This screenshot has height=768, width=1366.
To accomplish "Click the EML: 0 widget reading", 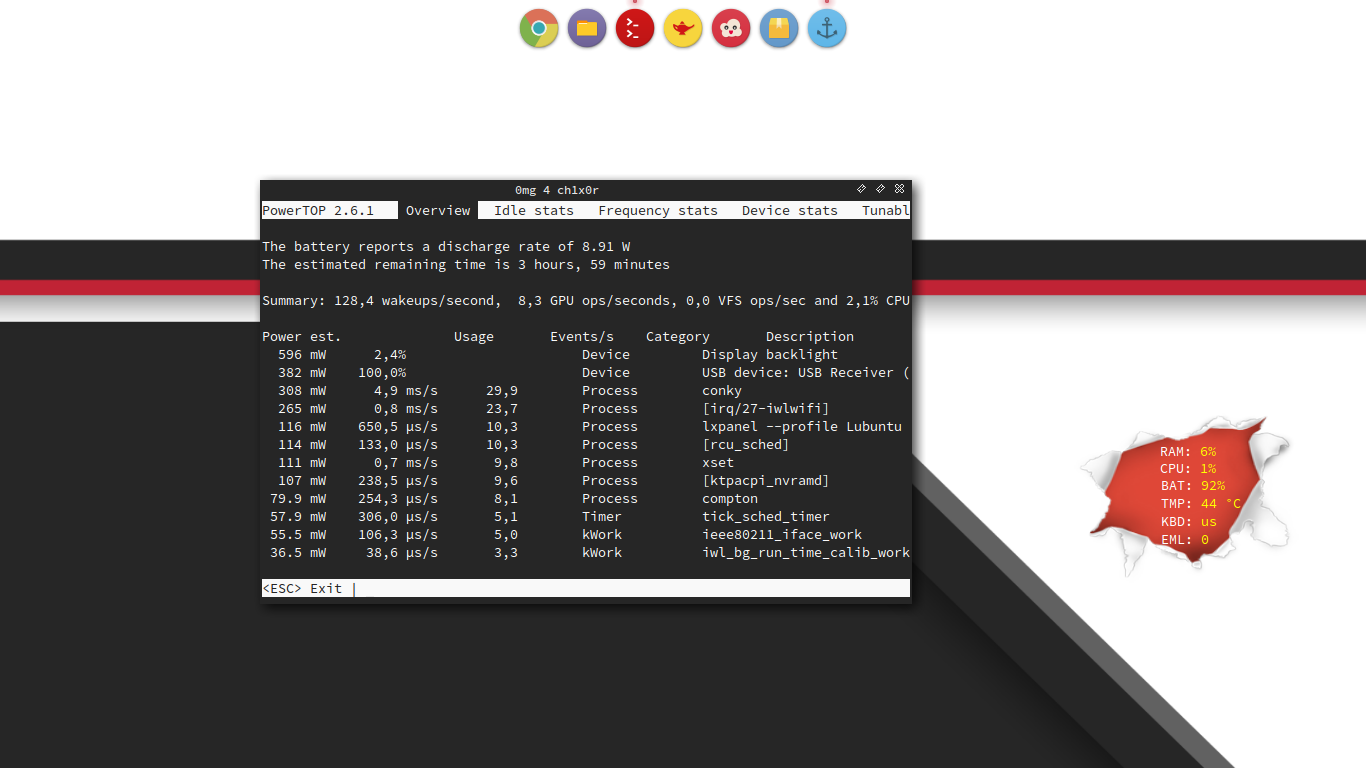I will click(1184, 539).
